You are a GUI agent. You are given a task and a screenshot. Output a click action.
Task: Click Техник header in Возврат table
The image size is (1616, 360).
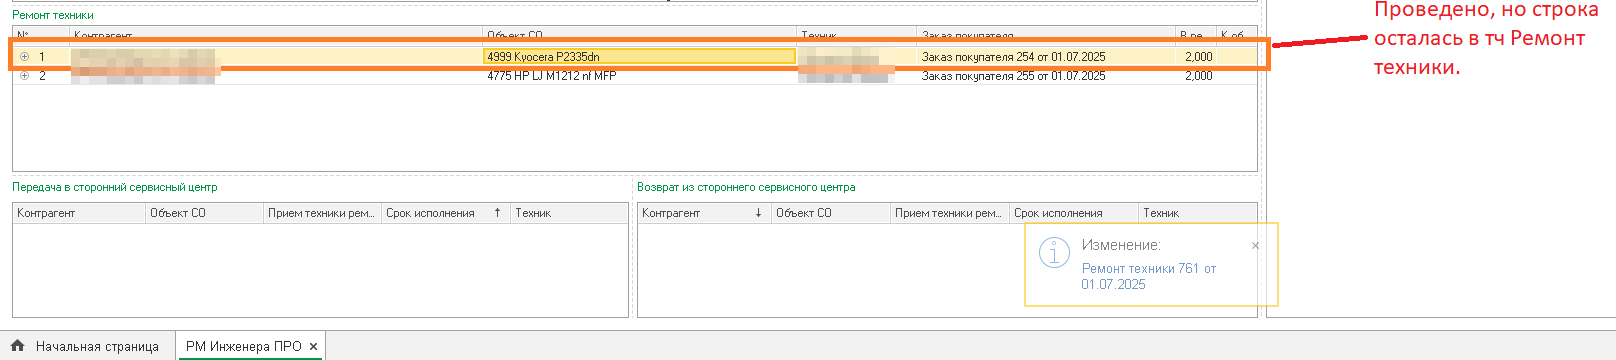[1198, 213]
